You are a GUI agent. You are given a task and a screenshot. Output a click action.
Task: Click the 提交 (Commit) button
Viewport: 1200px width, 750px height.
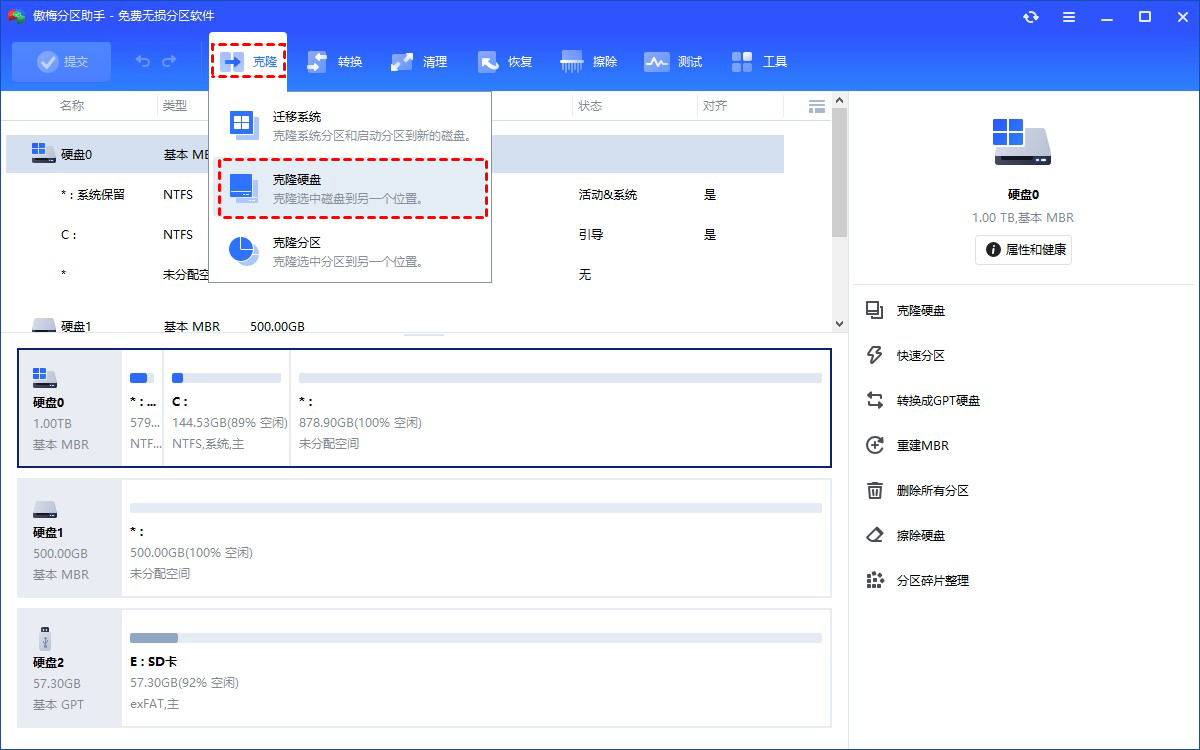coord(61,61)
